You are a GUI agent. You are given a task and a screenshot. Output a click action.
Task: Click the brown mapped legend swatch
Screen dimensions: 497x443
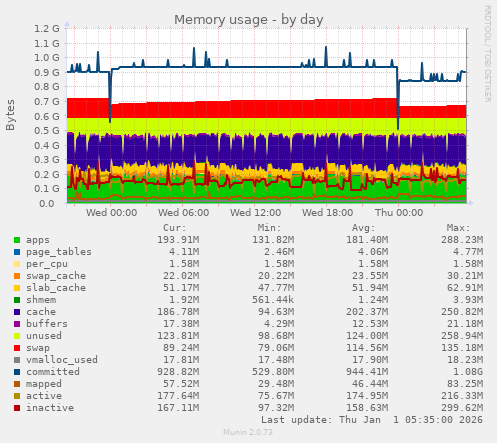[x=17, y=384]
